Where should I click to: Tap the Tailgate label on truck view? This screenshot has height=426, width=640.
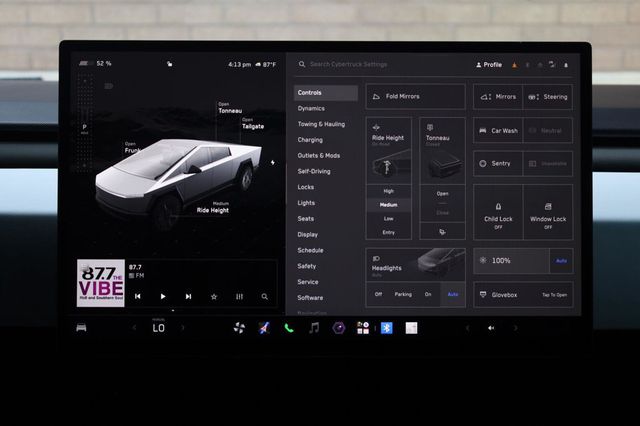tap(253, 124)
